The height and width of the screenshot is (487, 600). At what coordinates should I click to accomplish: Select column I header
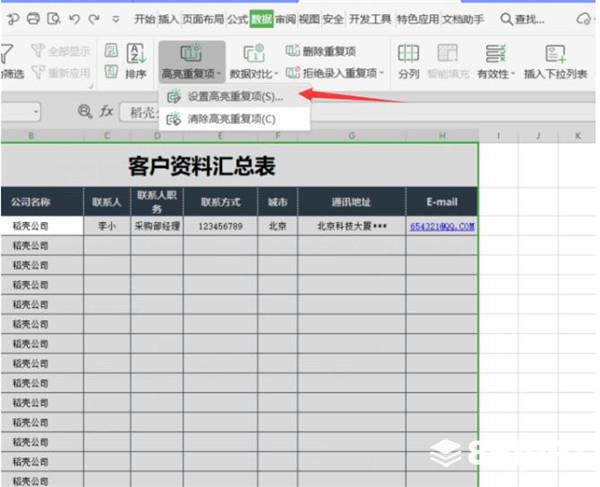point(498,135)
